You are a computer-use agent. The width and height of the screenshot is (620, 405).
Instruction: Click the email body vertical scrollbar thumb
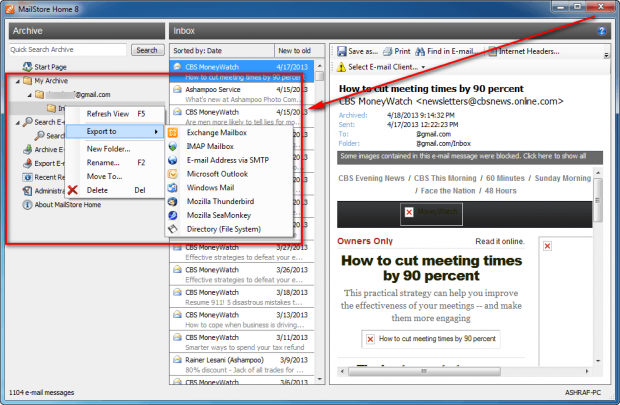tap(598, 200)
